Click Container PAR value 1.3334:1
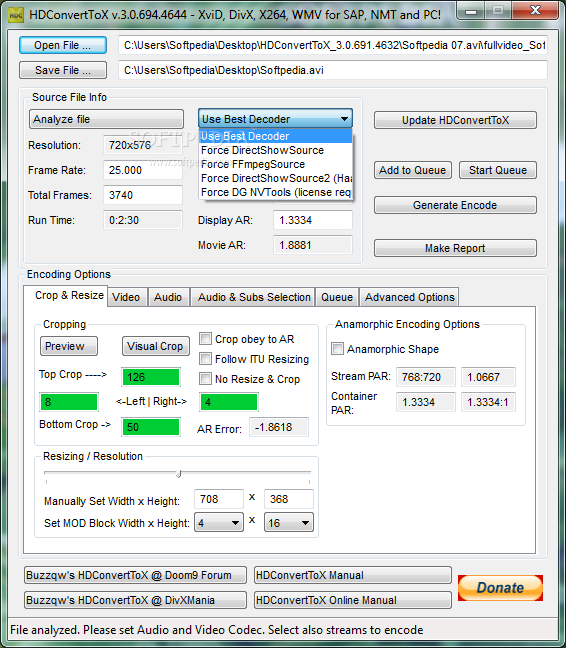The width and height of the screenshot is (566, 648). pyautogui.click(x=488, y=402)
